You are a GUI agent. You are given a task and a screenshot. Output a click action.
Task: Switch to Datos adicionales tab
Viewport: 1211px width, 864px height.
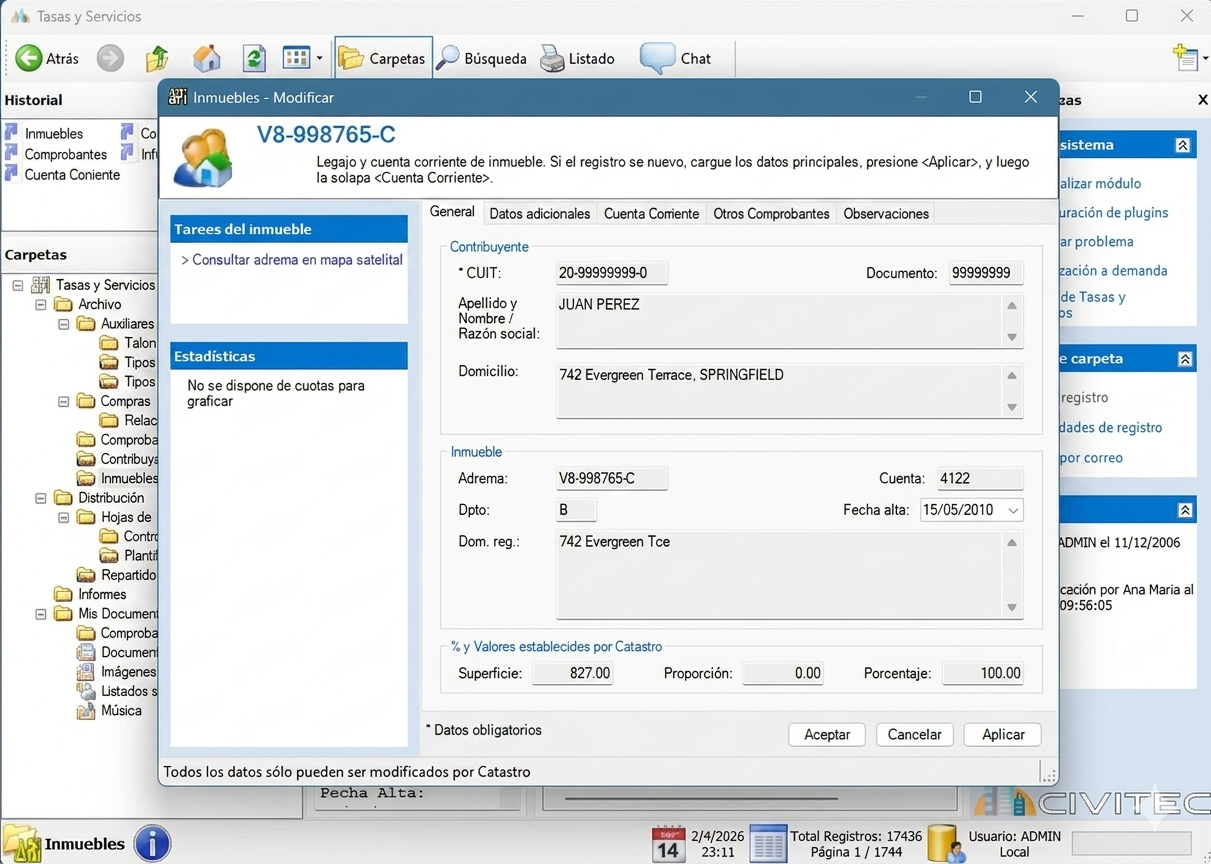[540, 213]
